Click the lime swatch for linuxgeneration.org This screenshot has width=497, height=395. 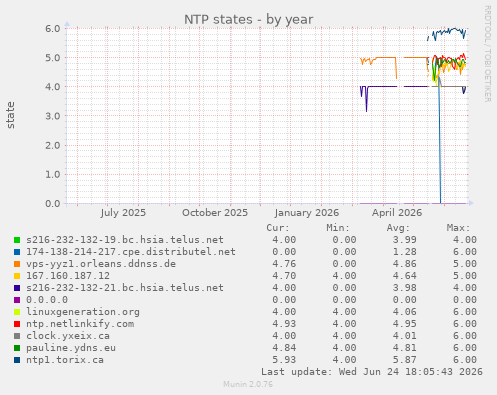click(17, 312)
